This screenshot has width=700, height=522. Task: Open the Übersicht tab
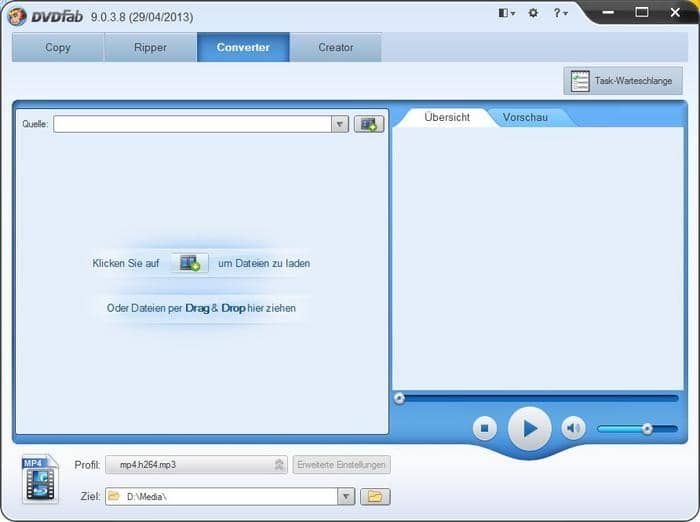(x=447, y=117)
